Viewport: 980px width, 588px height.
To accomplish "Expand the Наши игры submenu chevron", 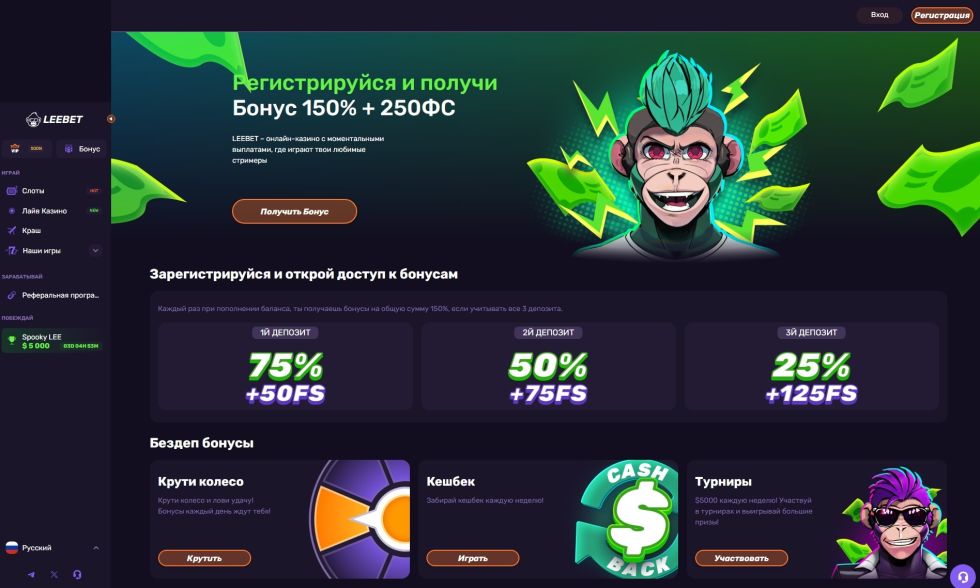I will 96,251.
